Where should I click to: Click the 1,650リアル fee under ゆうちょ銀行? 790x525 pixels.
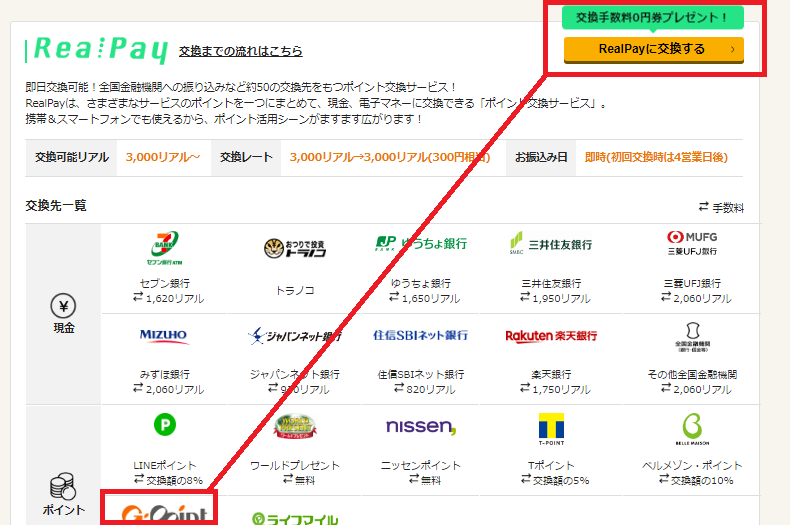pos(431,298)
